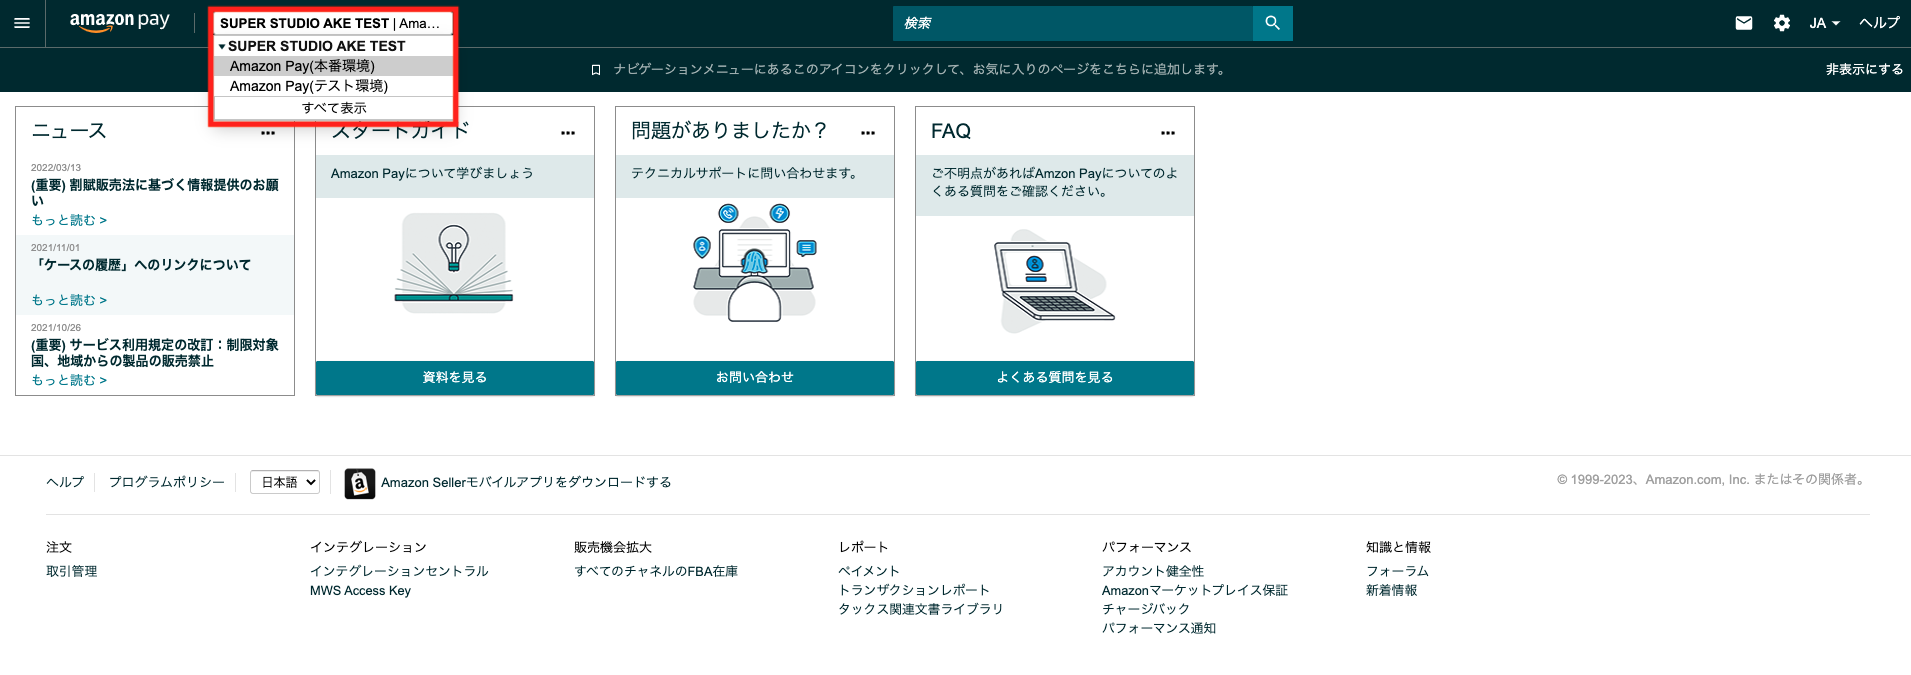Click もっと読む under the 2021/10/26 news
This screenshot has height=675, width=1911.
69,380
